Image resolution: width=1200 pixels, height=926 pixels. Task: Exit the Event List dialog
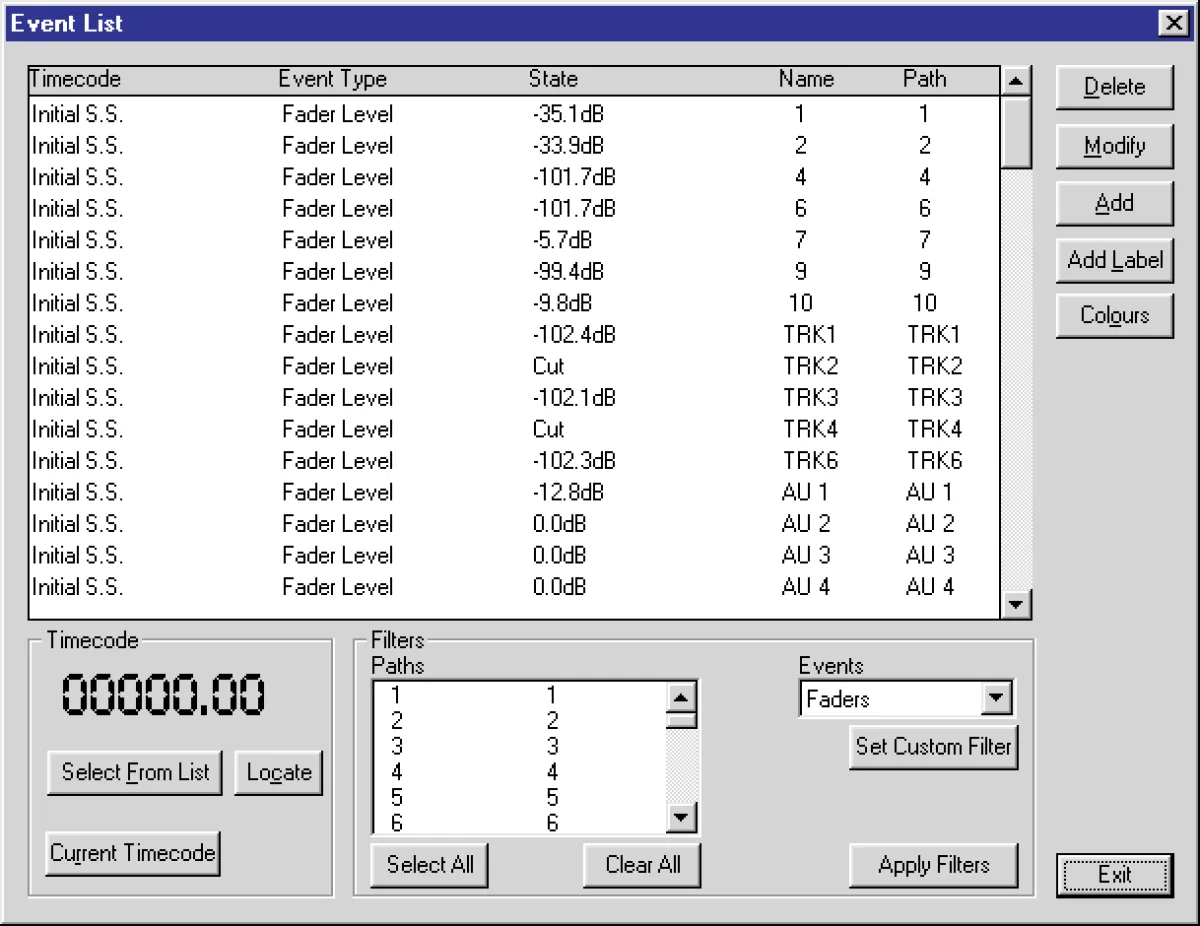(x=1114, y=875)
